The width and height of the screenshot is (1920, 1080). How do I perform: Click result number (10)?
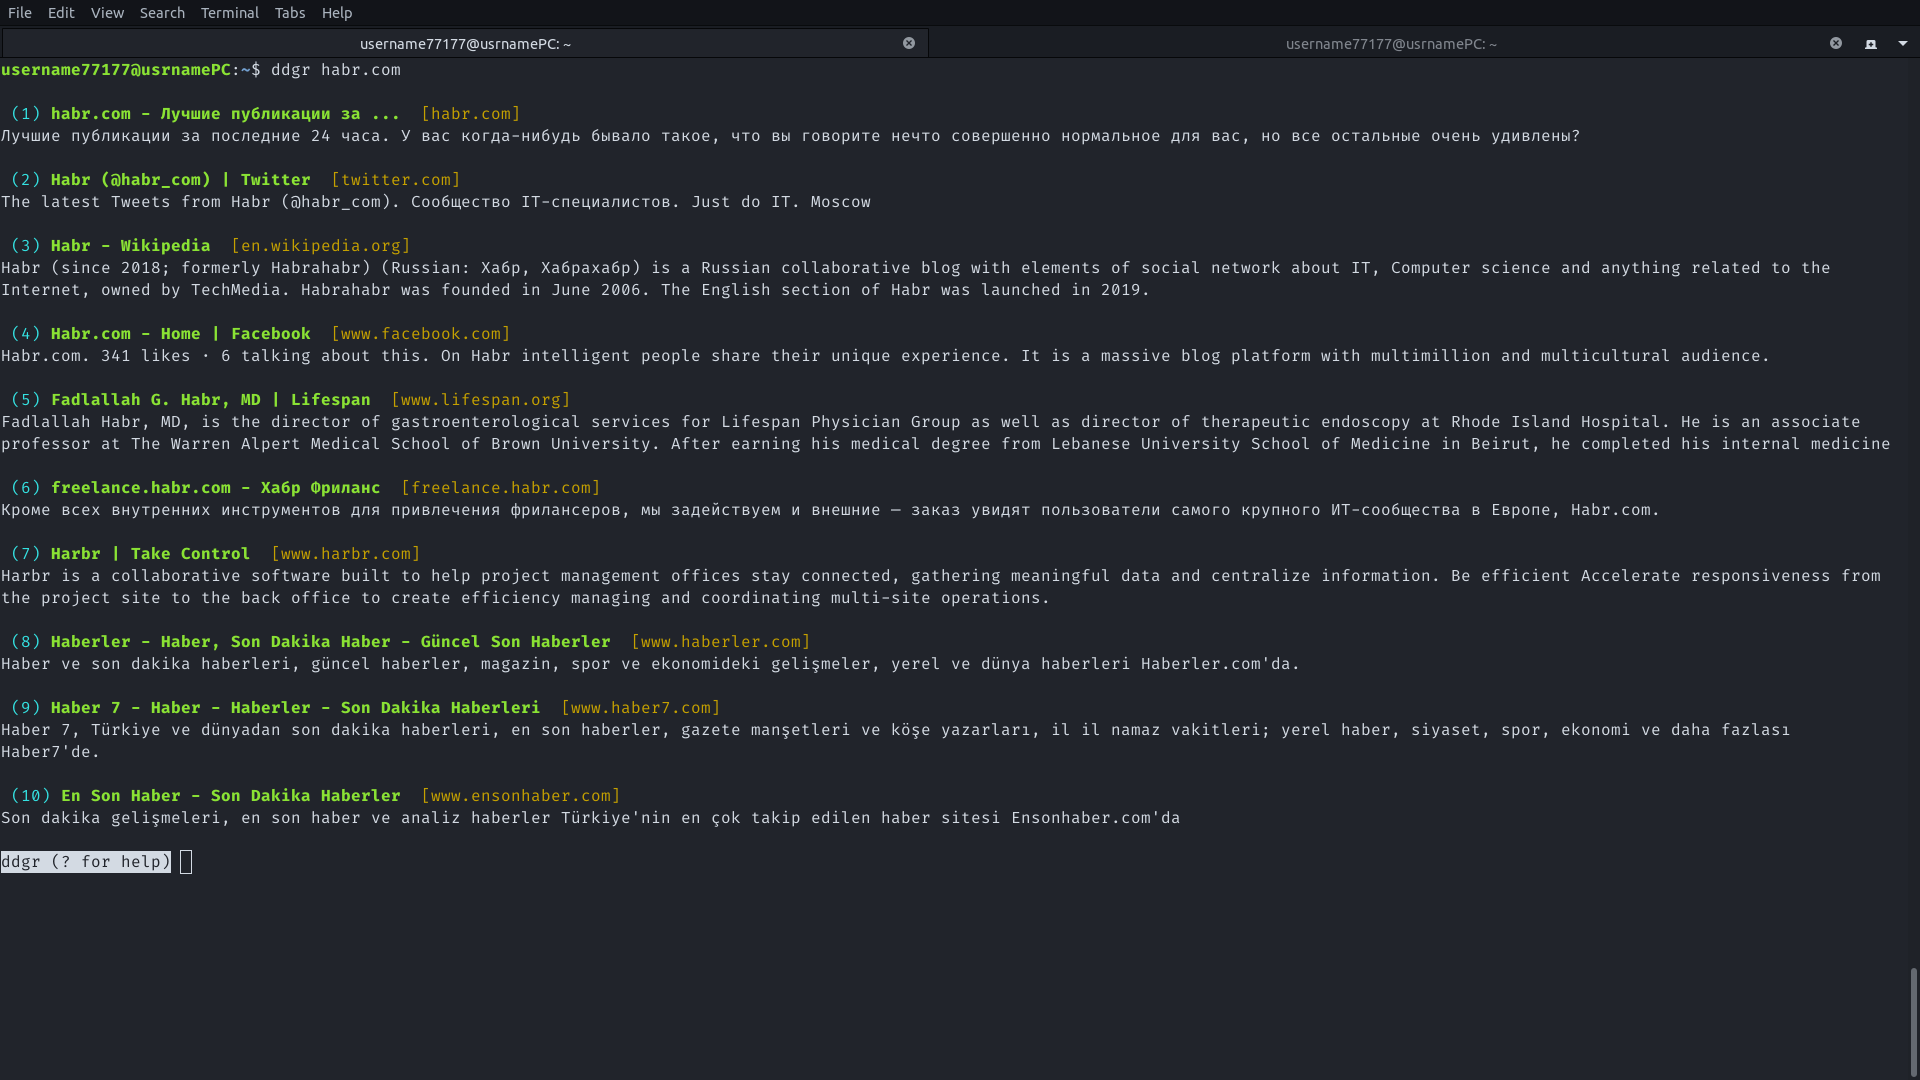[31, 796]
